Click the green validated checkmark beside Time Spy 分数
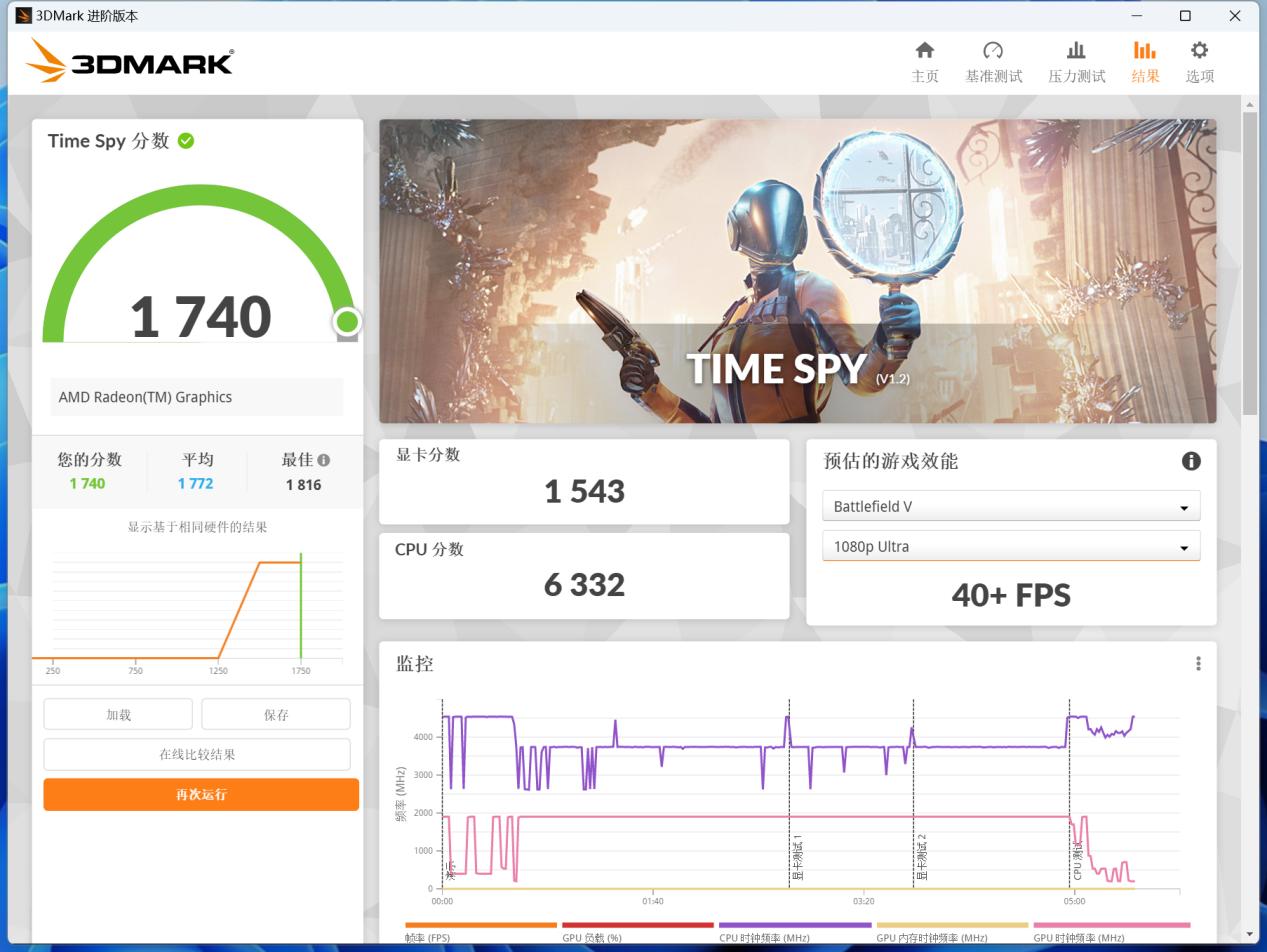Screen dimensions: 1267x952 (186, 141)
